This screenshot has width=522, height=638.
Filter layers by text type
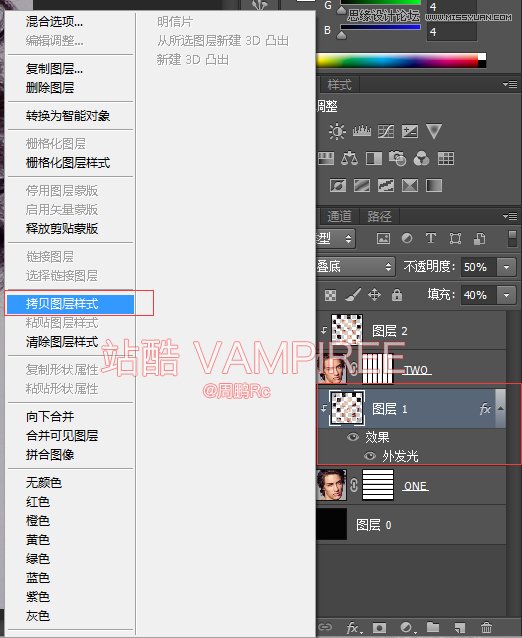[x=430, y=238]
